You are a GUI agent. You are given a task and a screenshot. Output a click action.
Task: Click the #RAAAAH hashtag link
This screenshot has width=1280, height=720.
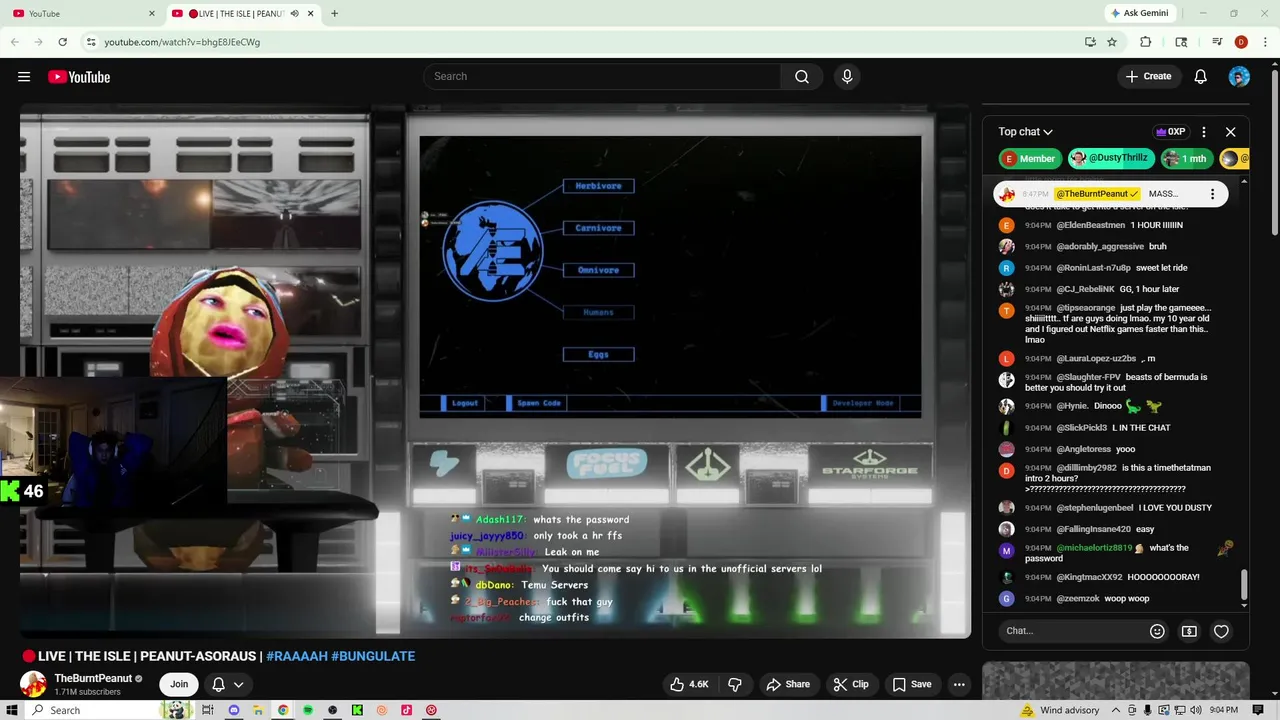[296, 656]
